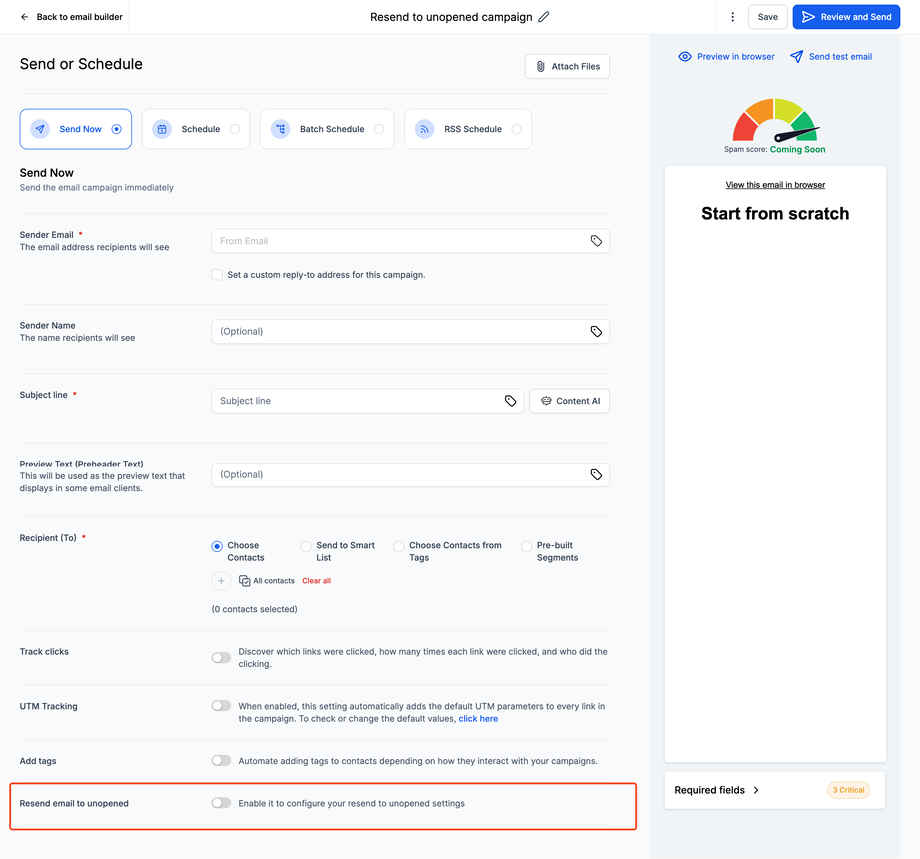This screenshot has width=920, height=859.
Task: Open the three-dot more options menu
Action: [733, 17]
